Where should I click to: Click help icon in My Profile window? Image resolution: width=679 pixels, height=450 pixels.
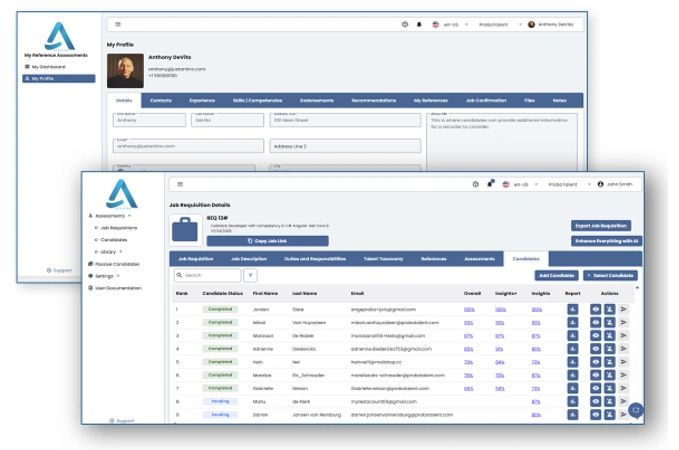pyautogui.click(x=404, y=24)
